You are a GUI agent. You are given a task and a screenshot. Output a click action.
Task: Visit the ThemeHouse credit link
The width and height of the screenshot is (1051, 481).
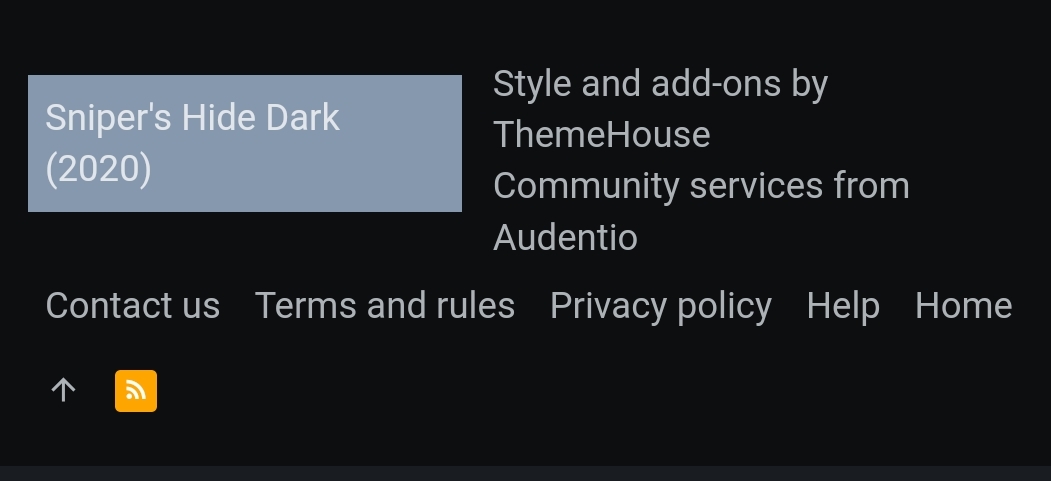pyautogui.click(x=601, y=135)
